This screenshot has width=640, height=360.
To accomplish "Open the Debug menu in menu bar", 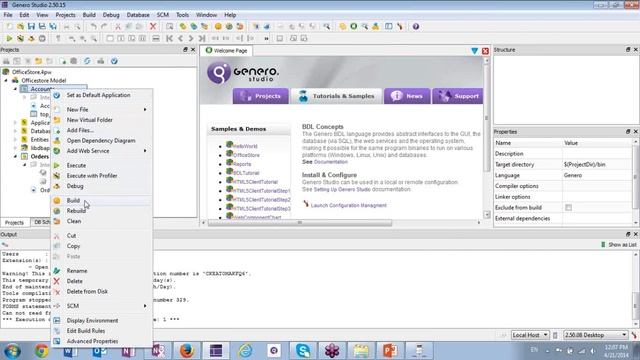I will (x=111, y=15).
